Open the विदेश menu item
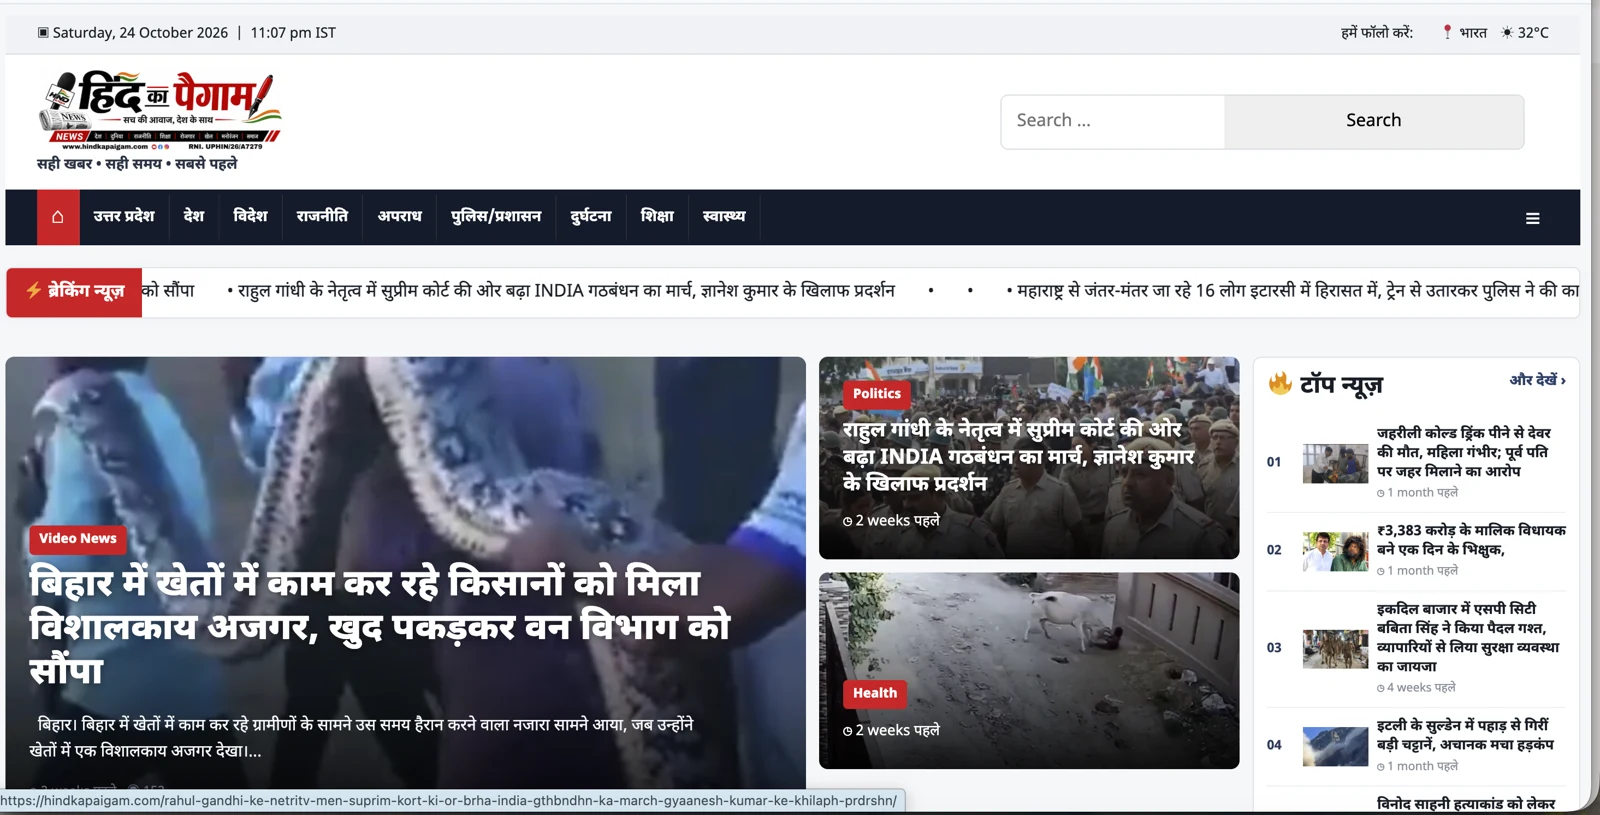The height and width of the screenshot is (815, 1600). click(250, 217)
